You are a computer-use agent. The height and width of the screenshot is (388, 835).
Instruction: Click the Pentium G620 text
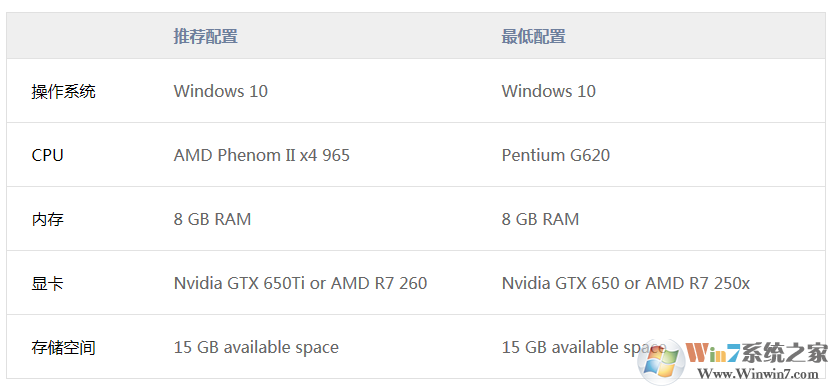click(x=555, y=155)
